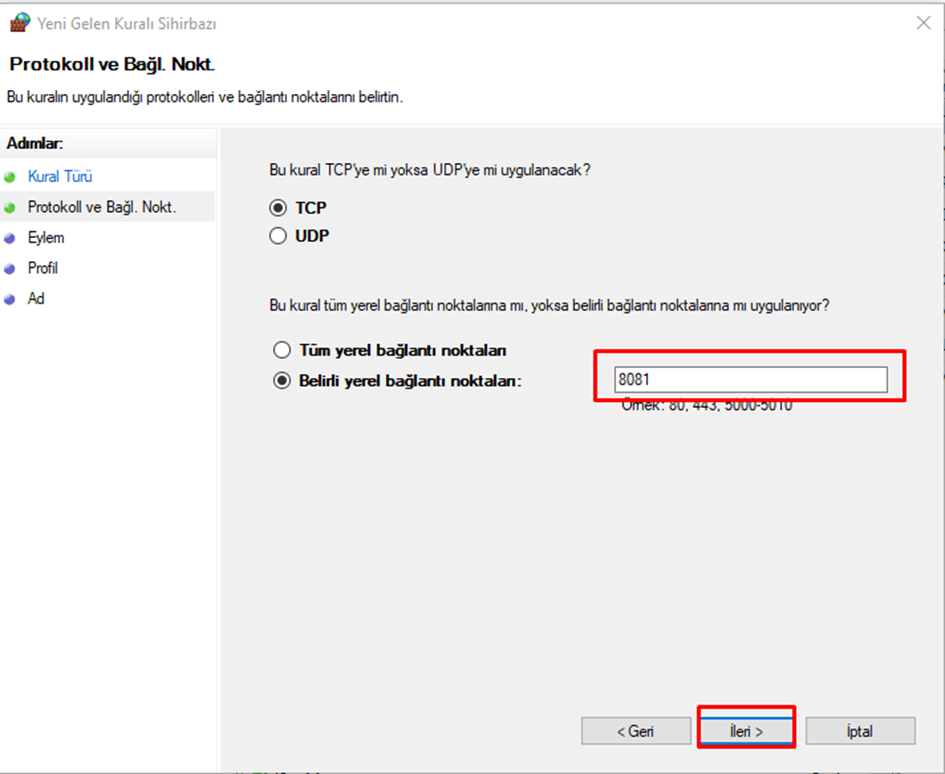945x774 pixels.
Task: Choose Belirli yerel bağlantı noktaları option
Action: pyautogui.click(x=281, y=381)
